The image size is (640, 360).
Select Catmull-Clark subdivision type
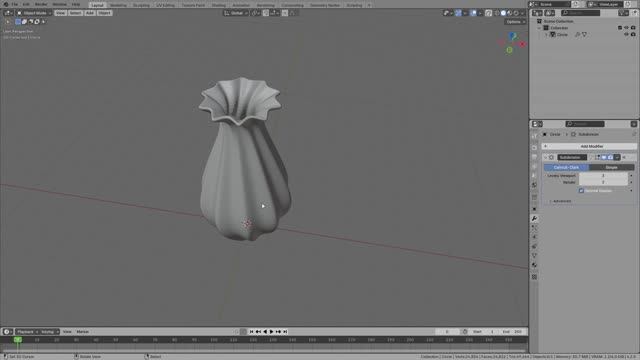pos(566,167)
